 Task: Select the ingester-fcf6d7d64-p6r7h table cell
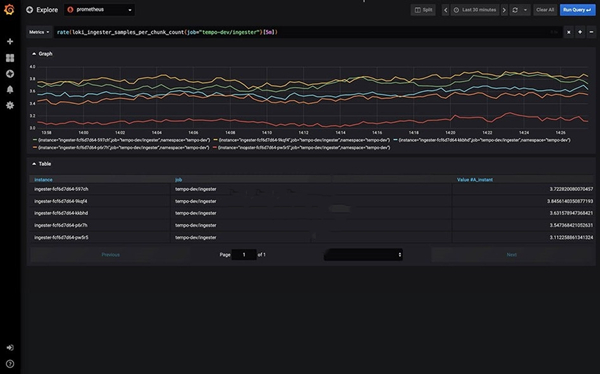[100, 225]
